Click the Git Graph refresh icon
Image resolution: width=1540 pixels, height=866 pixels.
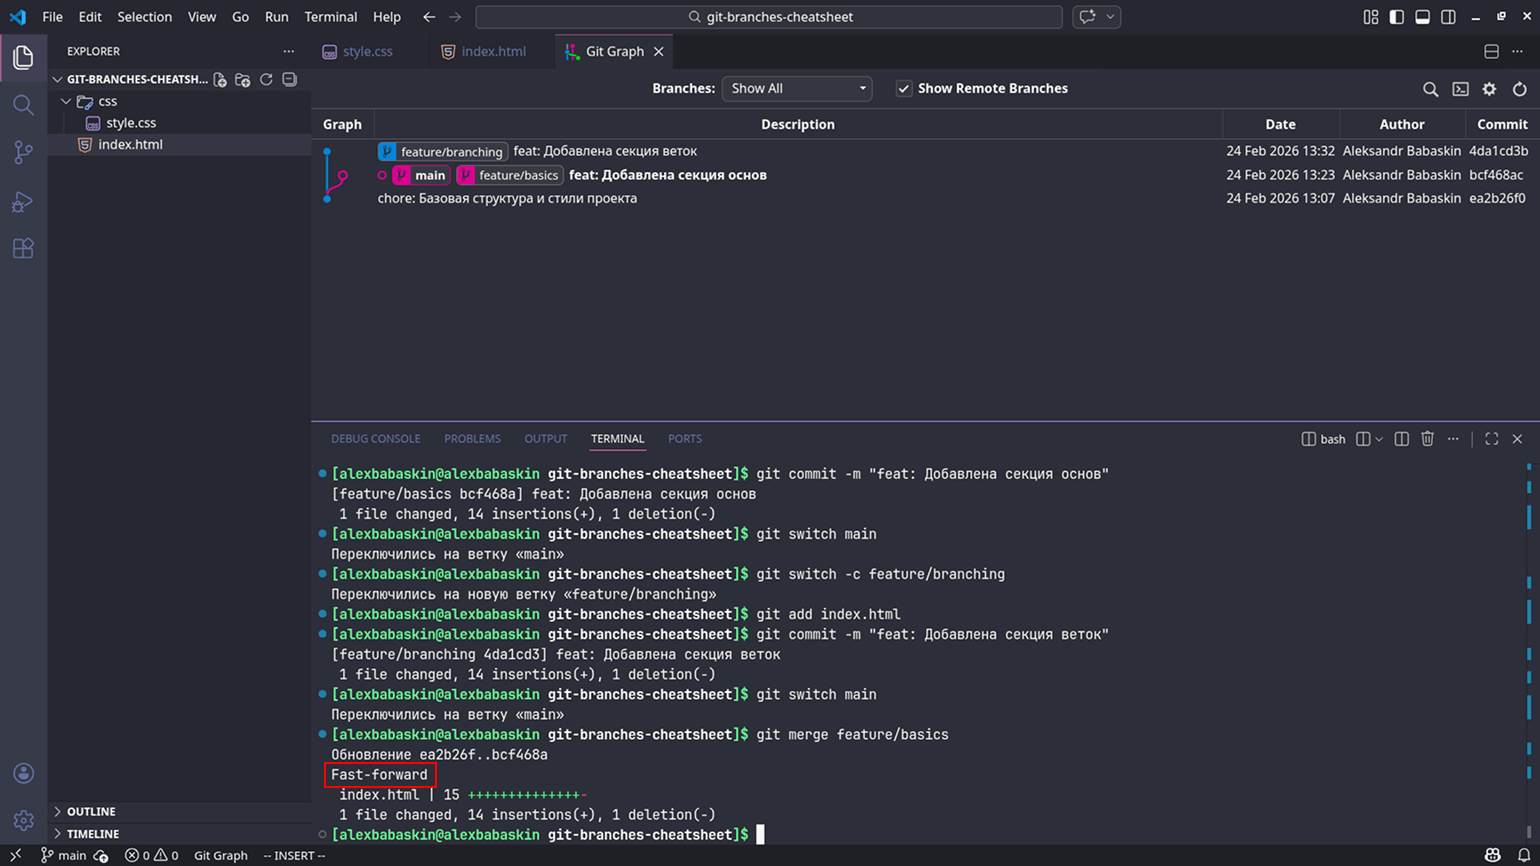click(1519, 89)
